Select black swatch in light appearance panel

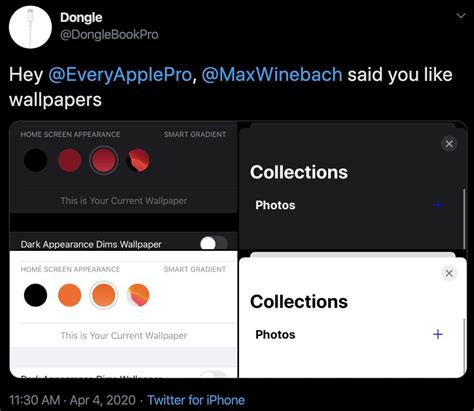pyautogui.click(x=35, y=295)
